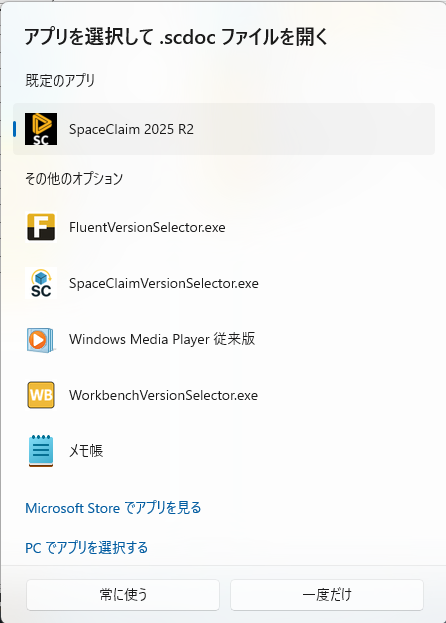Choose WorkbenchVersionSelector.exe entry
The height and width of the screenshot is (623, 446).
pos(224,395)
